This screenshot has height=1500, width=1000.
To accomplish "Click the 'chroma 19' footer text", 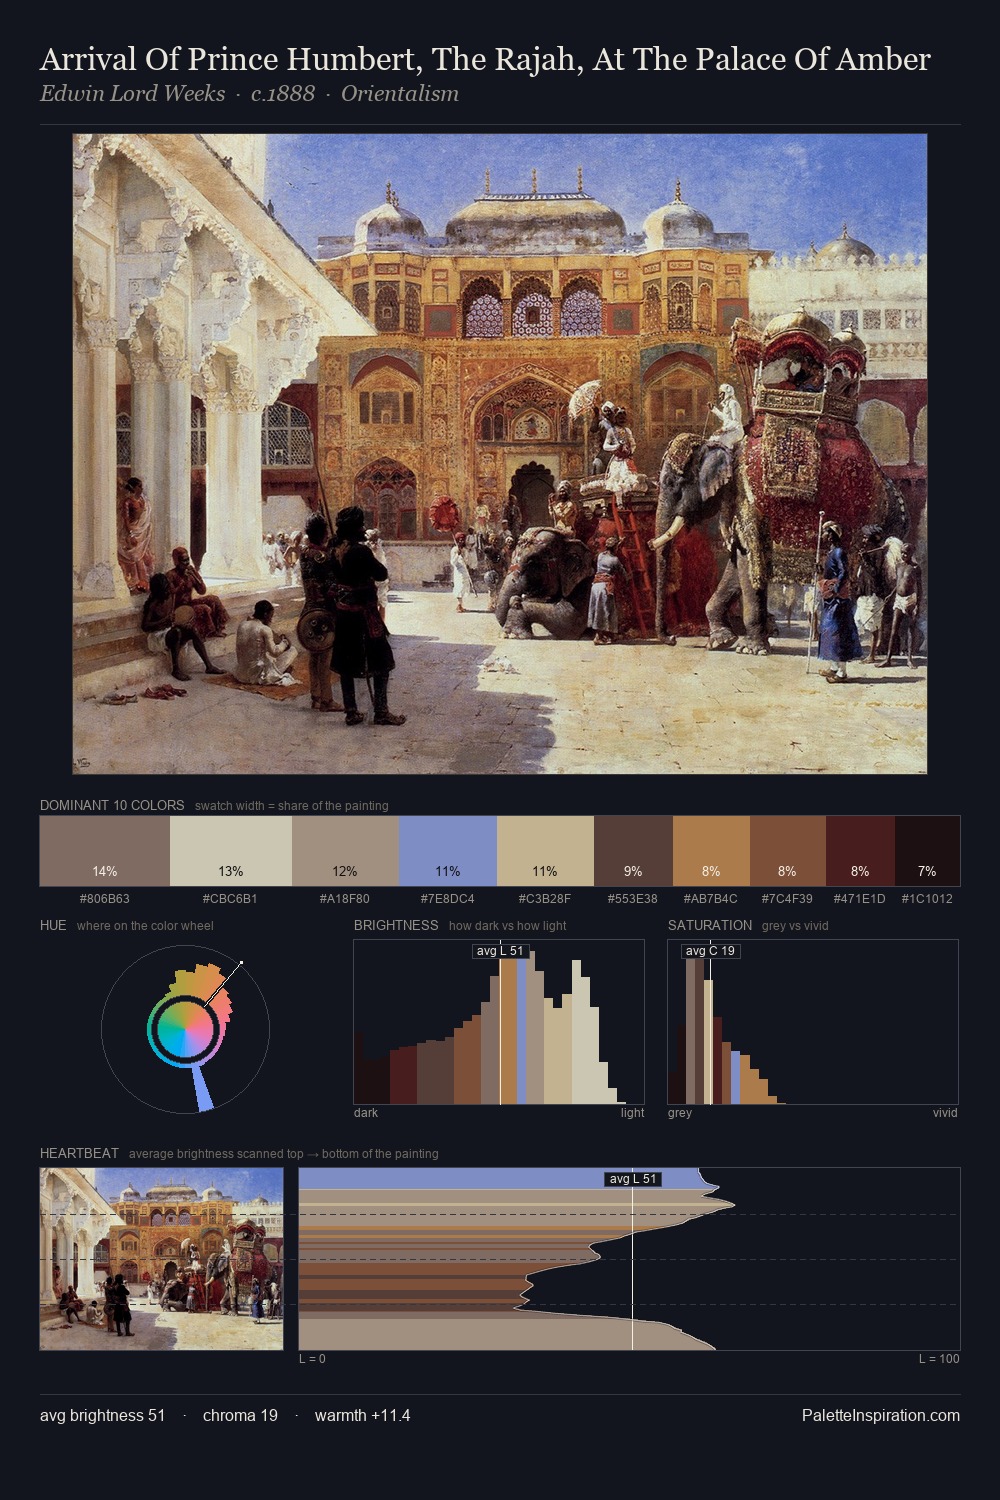I will coord(240,1415).
